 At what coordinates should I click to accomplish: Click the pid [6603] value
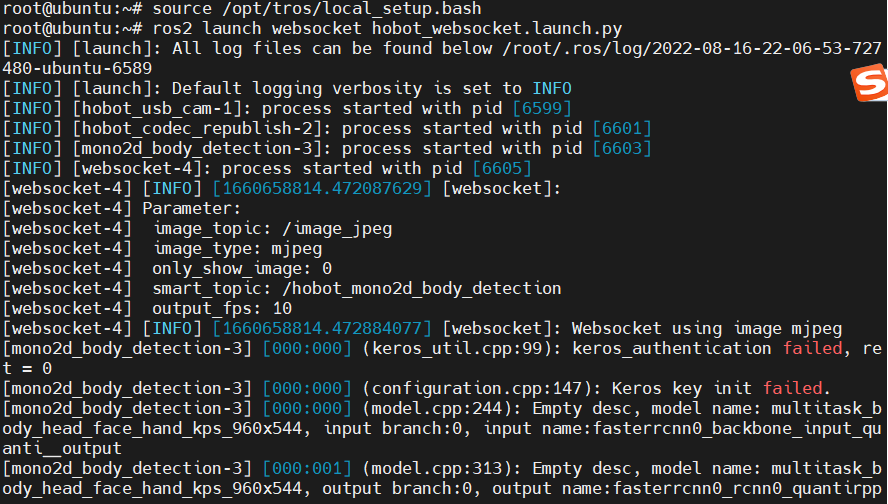(x=622, y=148)
